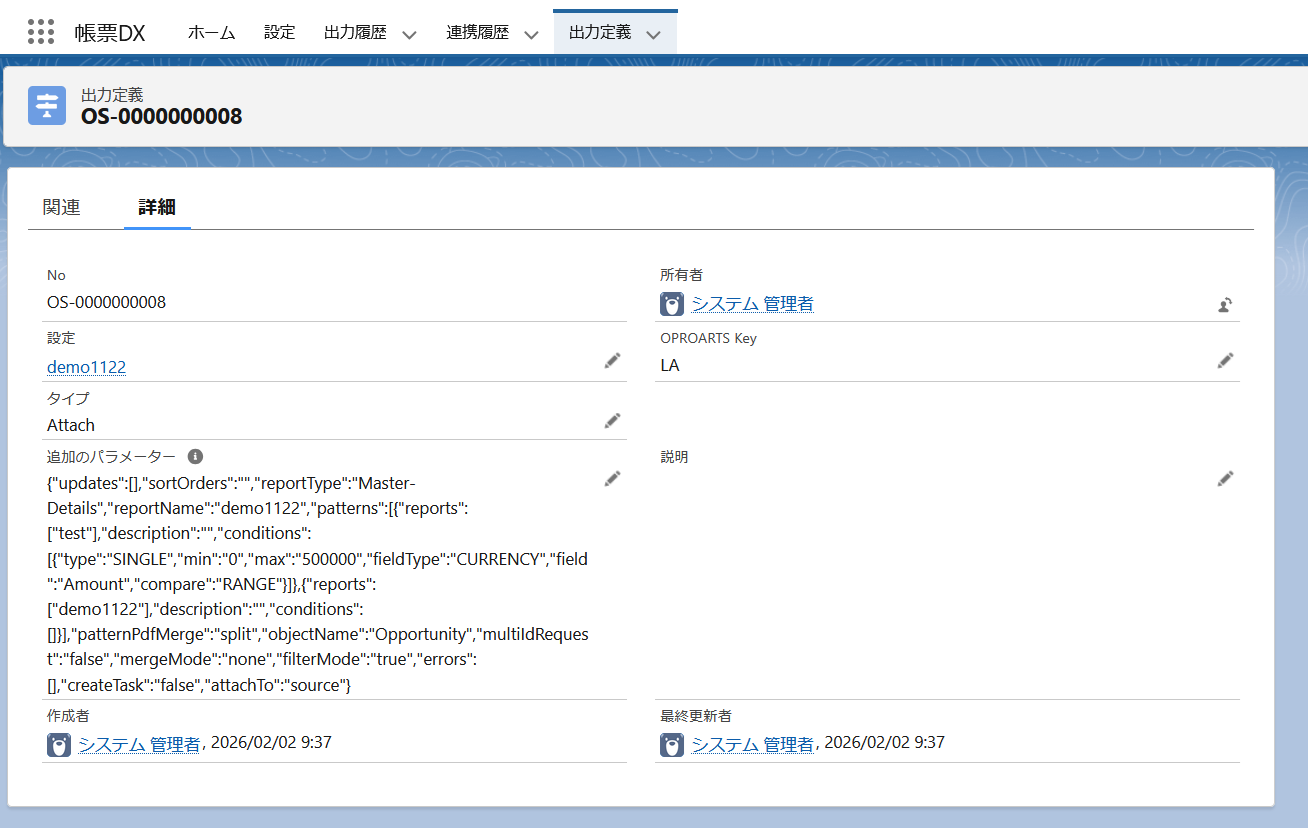Screen dimensions: 1308x828
Task: Expand the 出力定義 tab dropdown chevron
Action: [654, 34]
